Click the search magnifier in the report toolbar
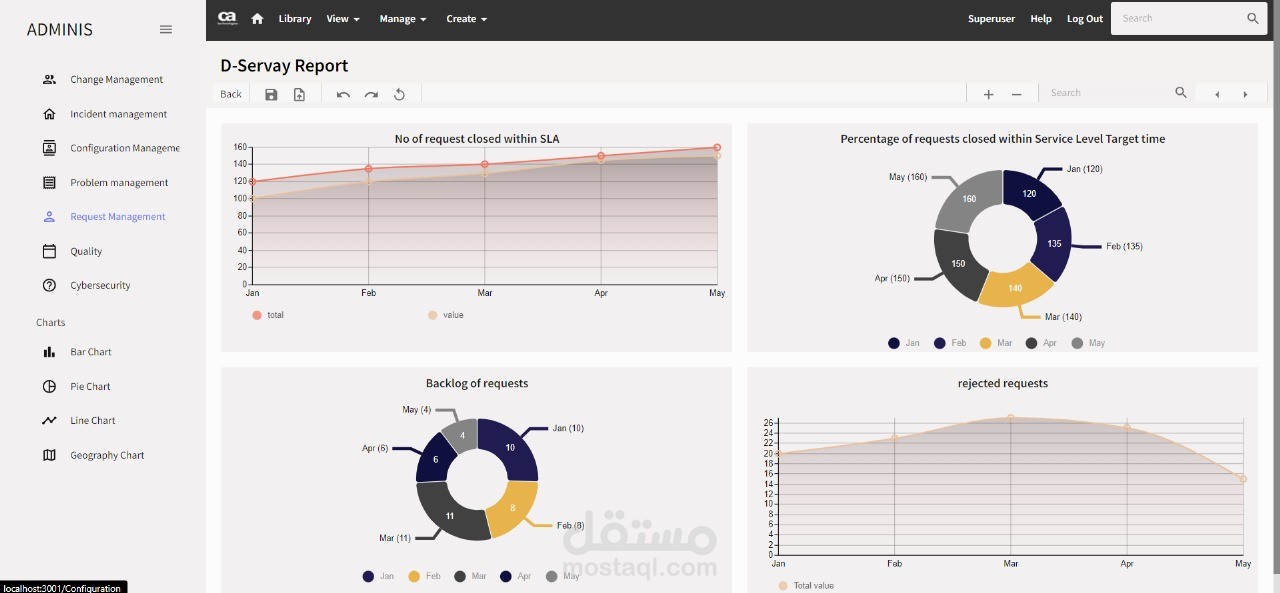Viewport: 1280px width, 593px height. [x=1180, y=92]
